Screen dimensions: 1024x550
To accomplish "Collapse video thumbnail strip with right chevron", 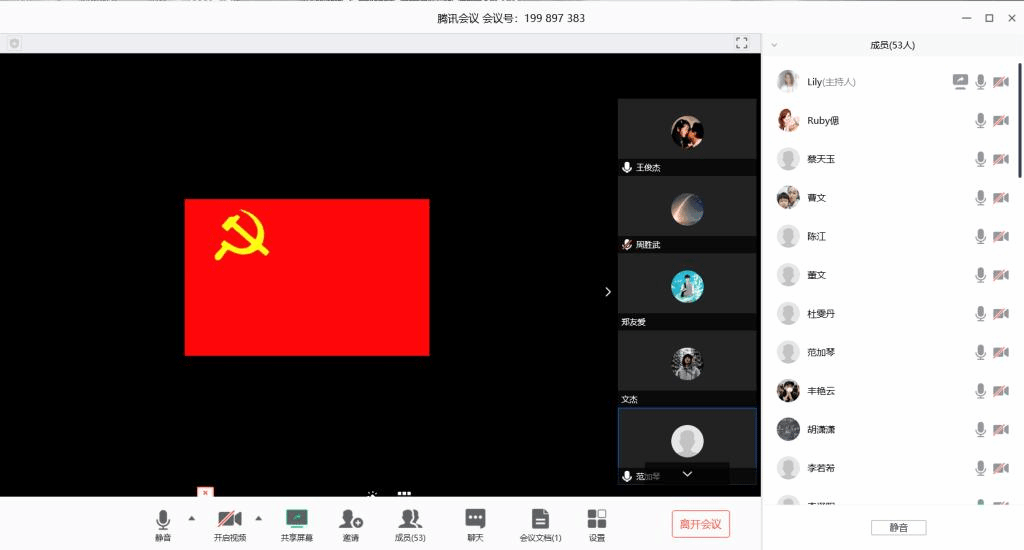I will (608, 291).
